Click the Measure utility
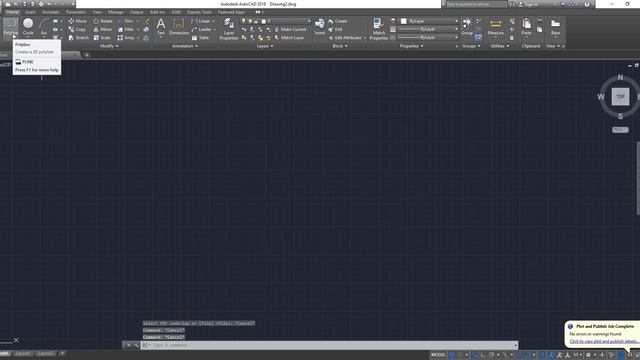This screenshot has width=640, height=360. 496,27
